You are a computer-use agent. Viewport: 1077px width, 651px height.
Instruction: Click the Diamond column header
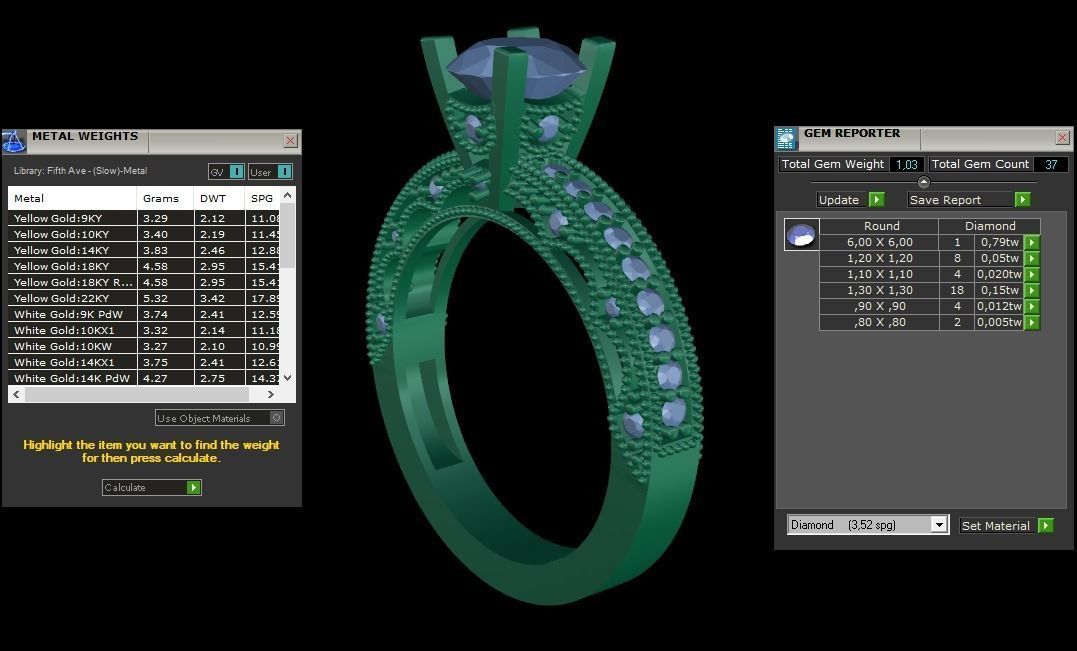pyautogui.click(x=990, y=226)
